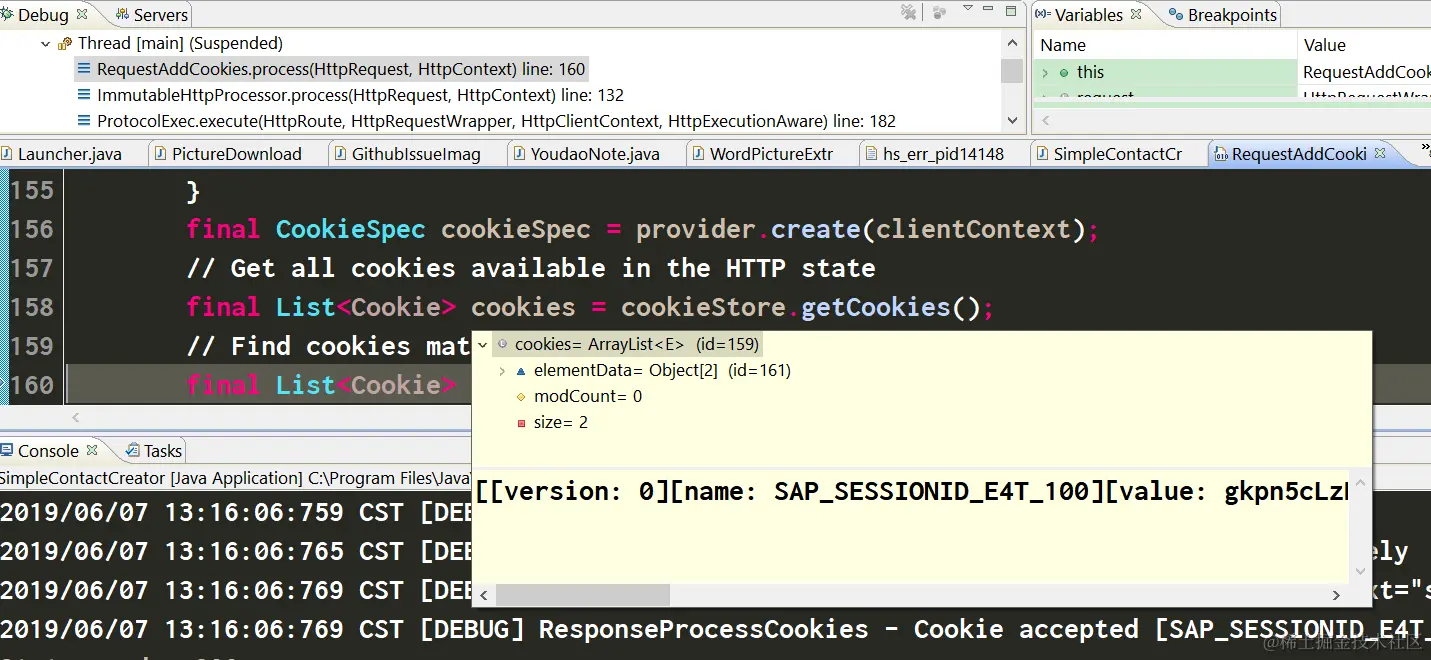Click the editor horizontal scroll left arrow

tap(77, 417)
